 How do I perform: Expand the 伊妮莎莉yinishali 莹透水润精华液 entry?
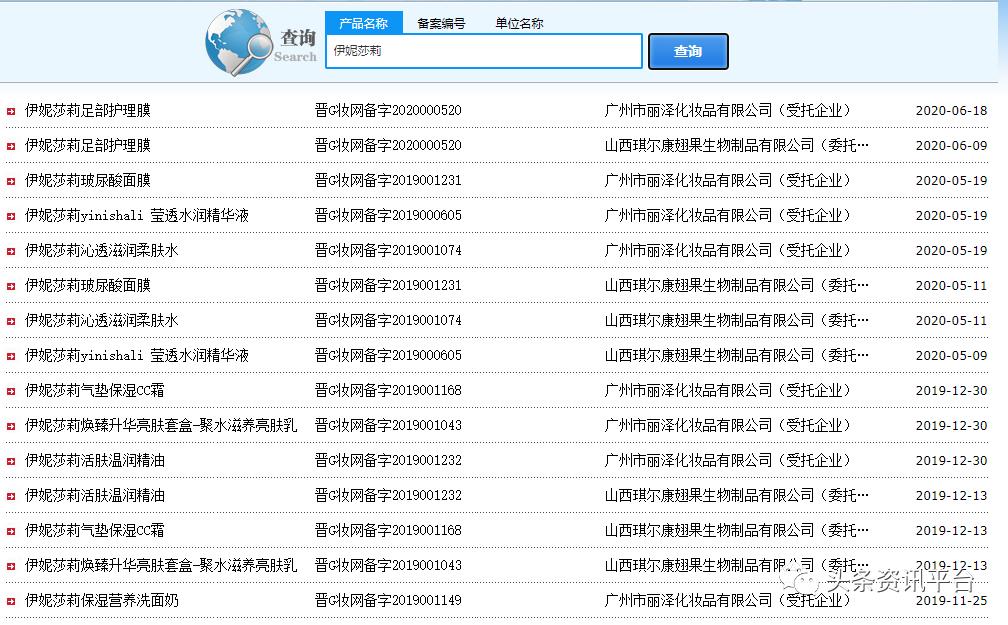coord(9,215)
